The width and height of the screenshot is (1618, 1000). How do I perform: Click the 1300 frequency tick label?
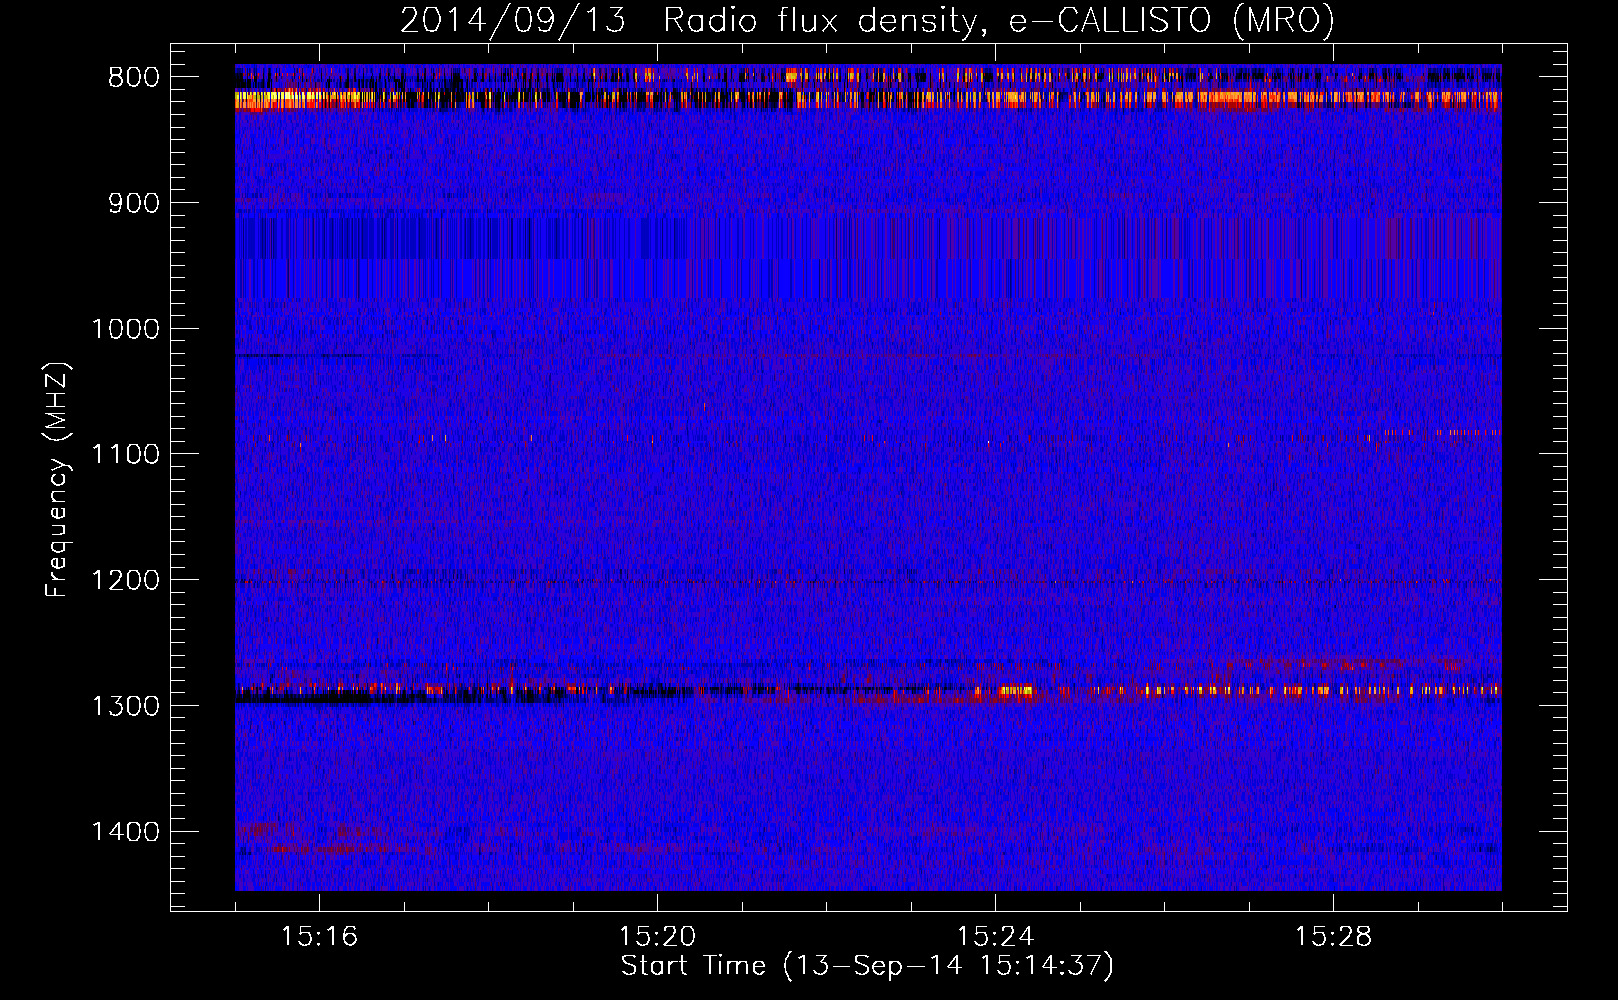pos(125,706)
